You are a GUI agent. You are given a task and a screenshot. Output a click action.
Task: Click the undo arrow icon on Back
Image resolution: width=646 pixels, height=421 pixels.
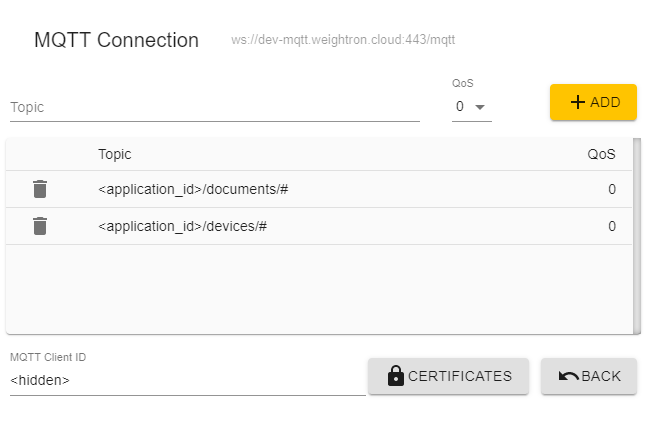click(569, 376)
